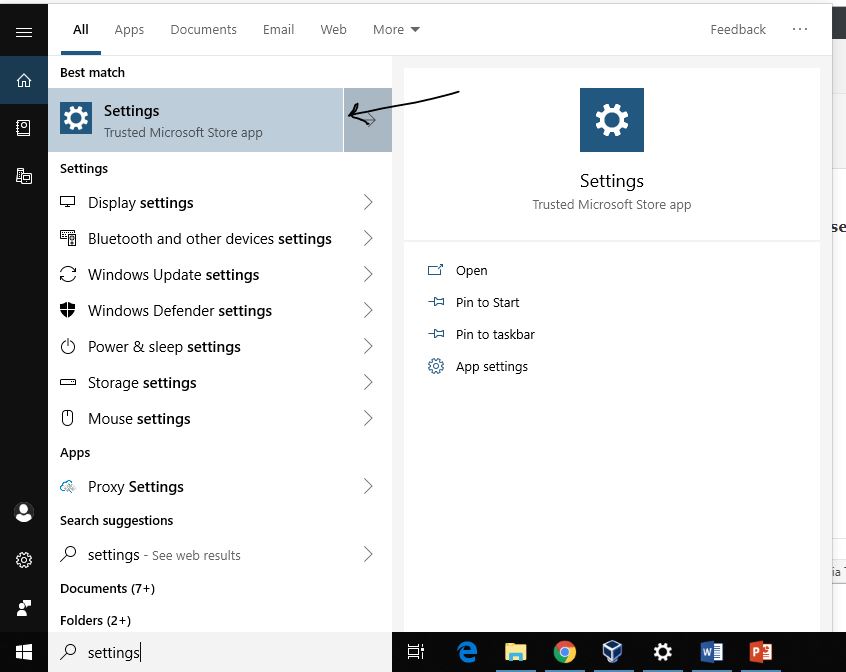846x672 pixels.
Task: Open Microsoft Edge from the taskbar
Action: [x=466, y=652]
